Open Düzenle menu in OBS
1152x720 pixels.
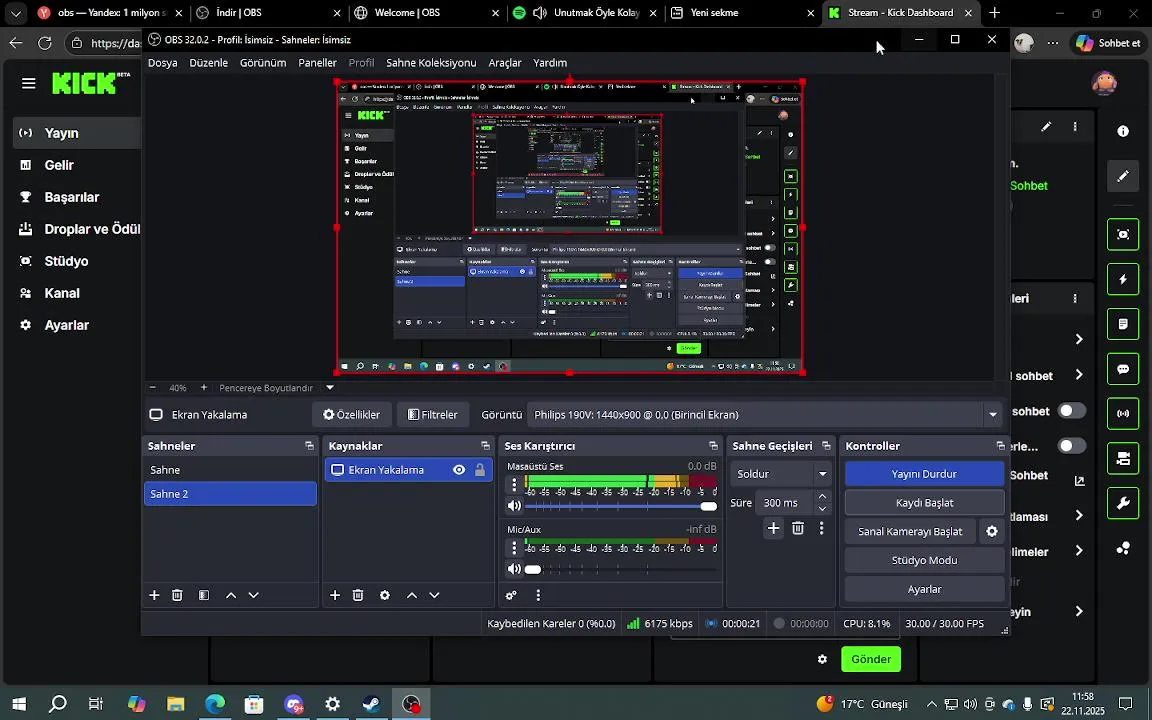(209, 62)
